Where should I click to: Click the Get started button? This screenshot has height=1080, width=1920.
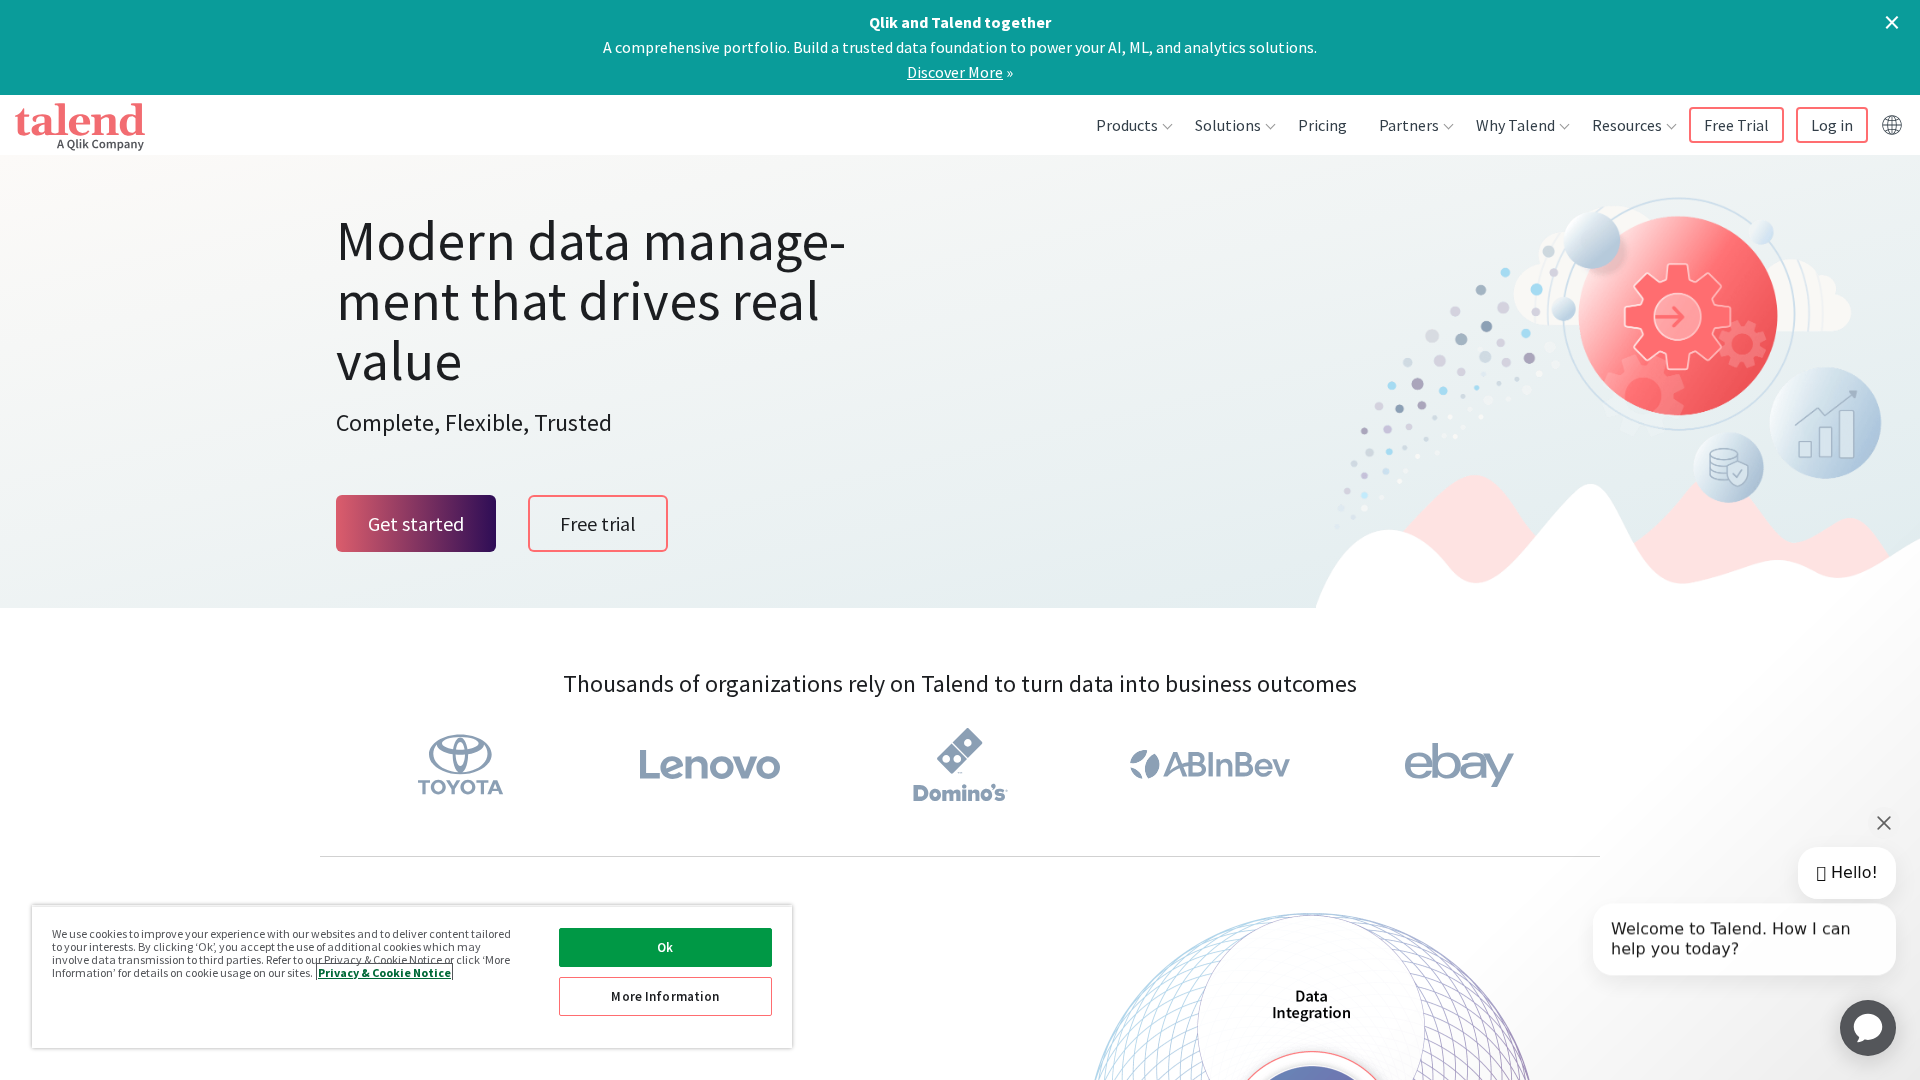point(416,523)
